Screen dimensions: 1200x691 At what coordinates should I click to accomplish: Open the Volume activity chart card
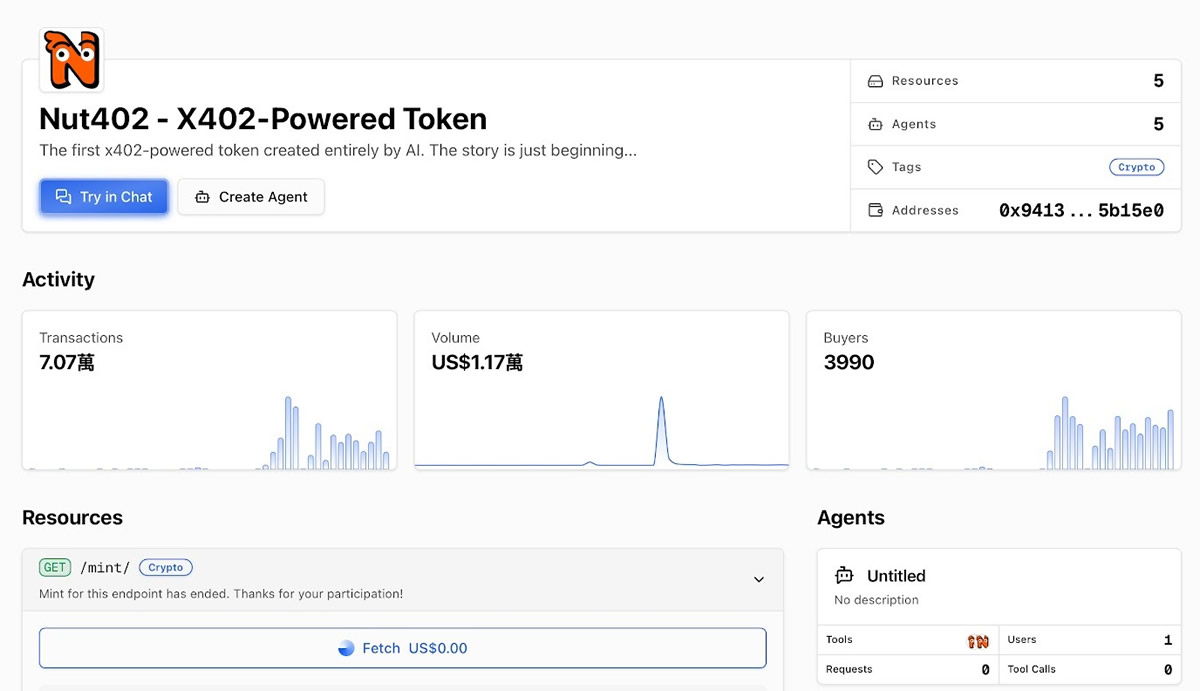pyautogui.click(x=601, y=390)
